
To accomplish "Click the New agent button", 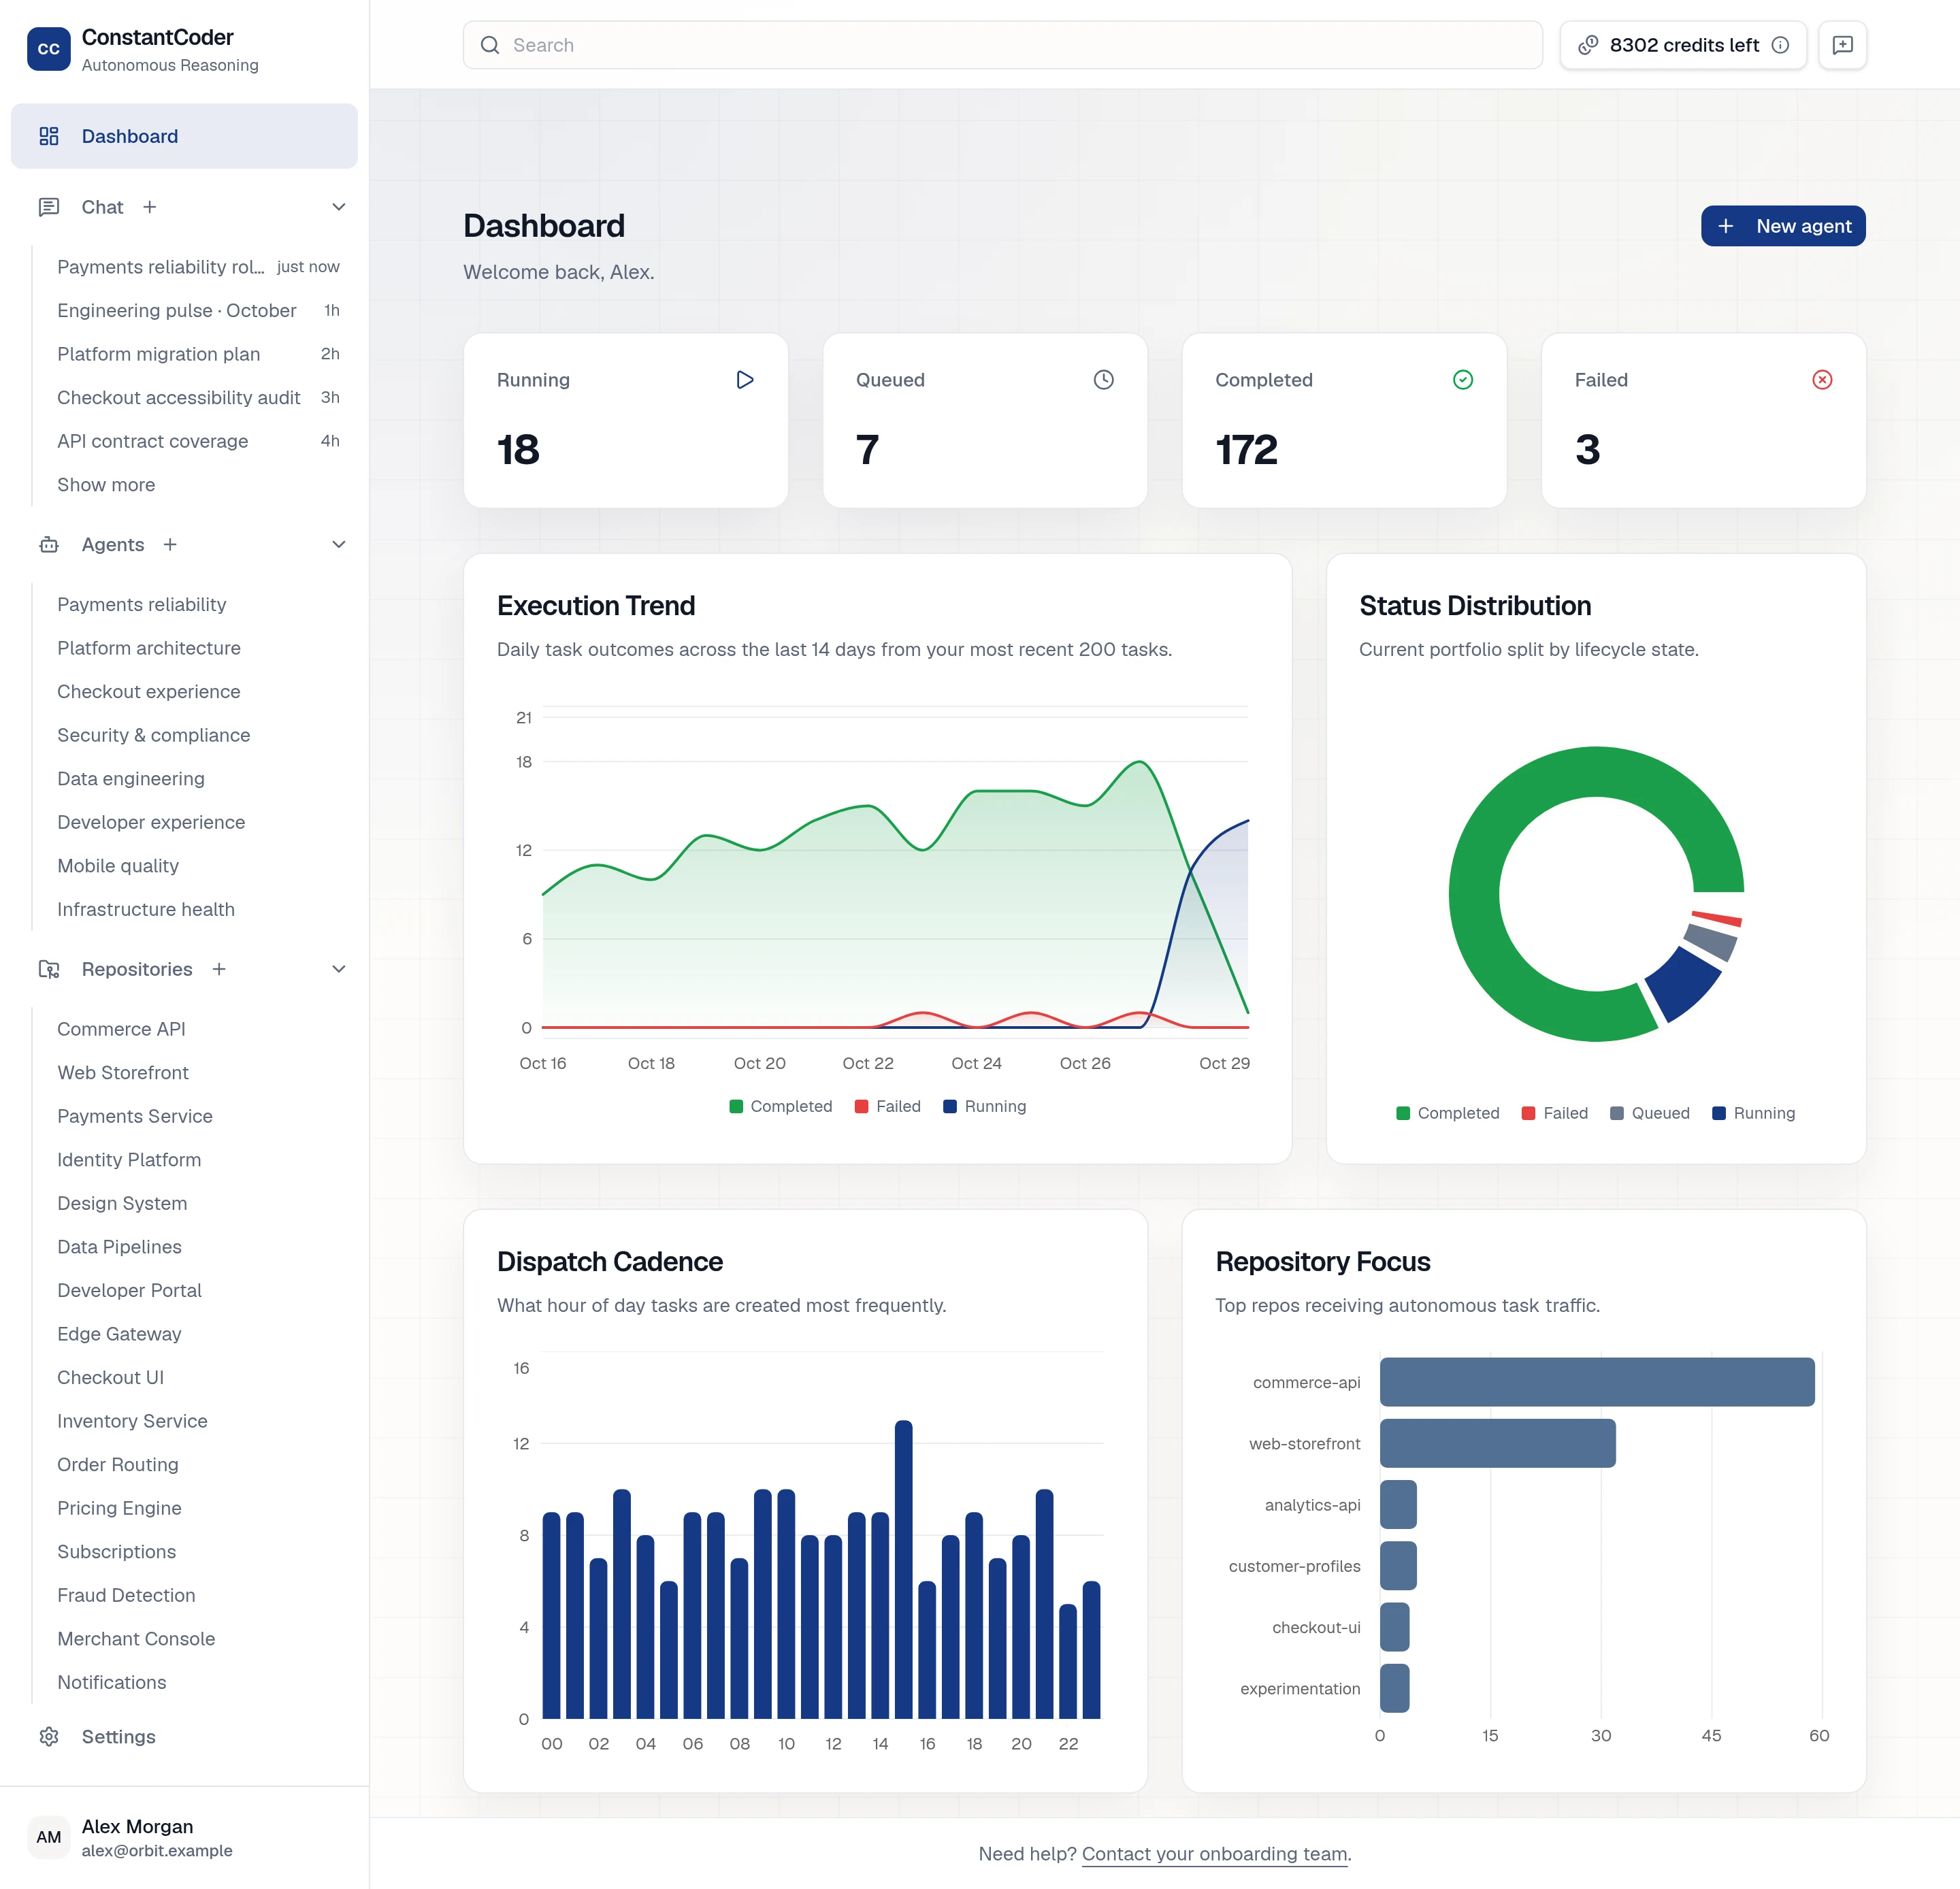I will click(x=1783, y=226).
